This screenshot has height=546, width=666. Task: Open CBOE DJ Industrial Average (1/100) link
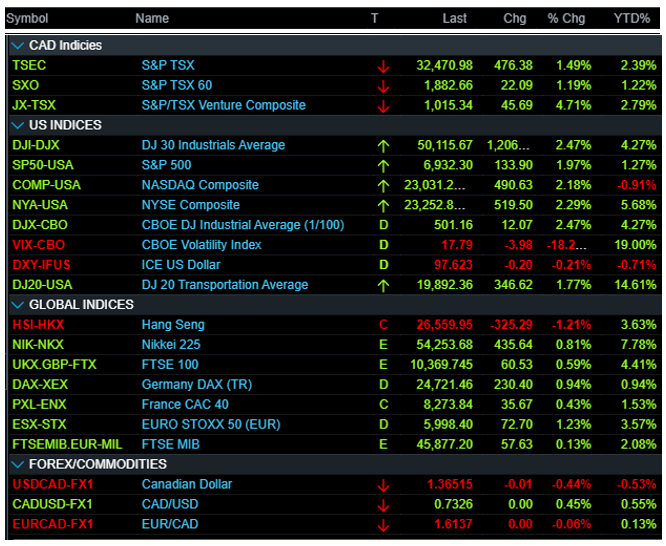click(x=243, y=225)
